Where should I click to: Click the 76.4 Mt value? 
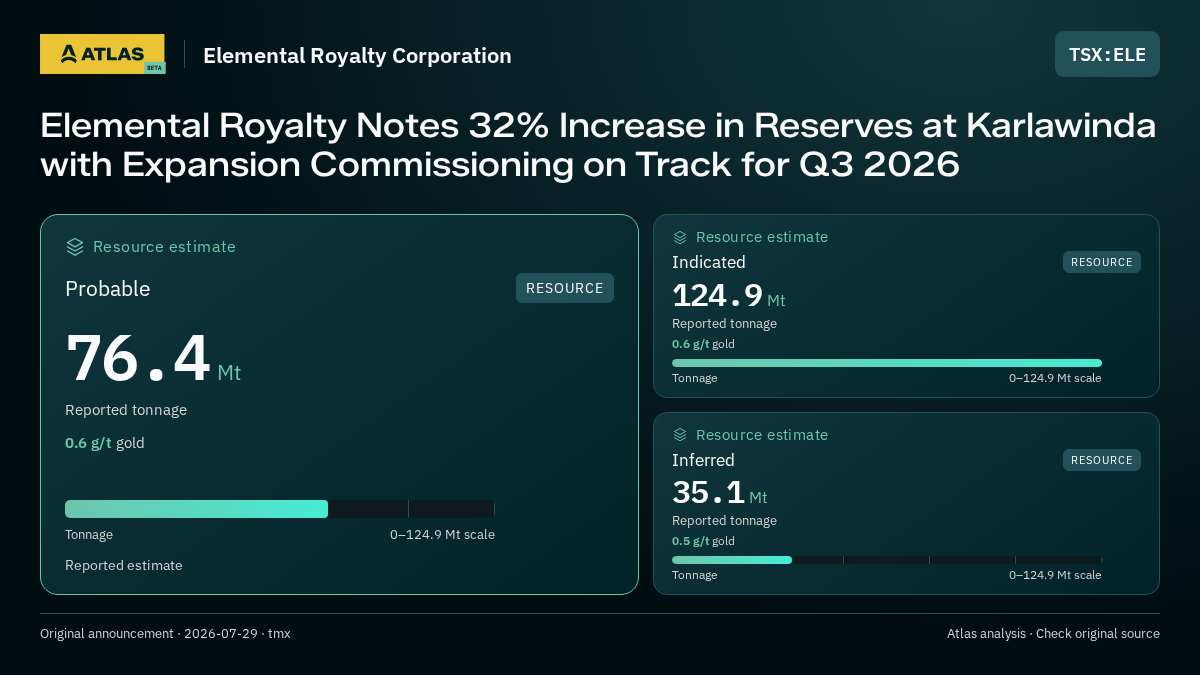153,360
